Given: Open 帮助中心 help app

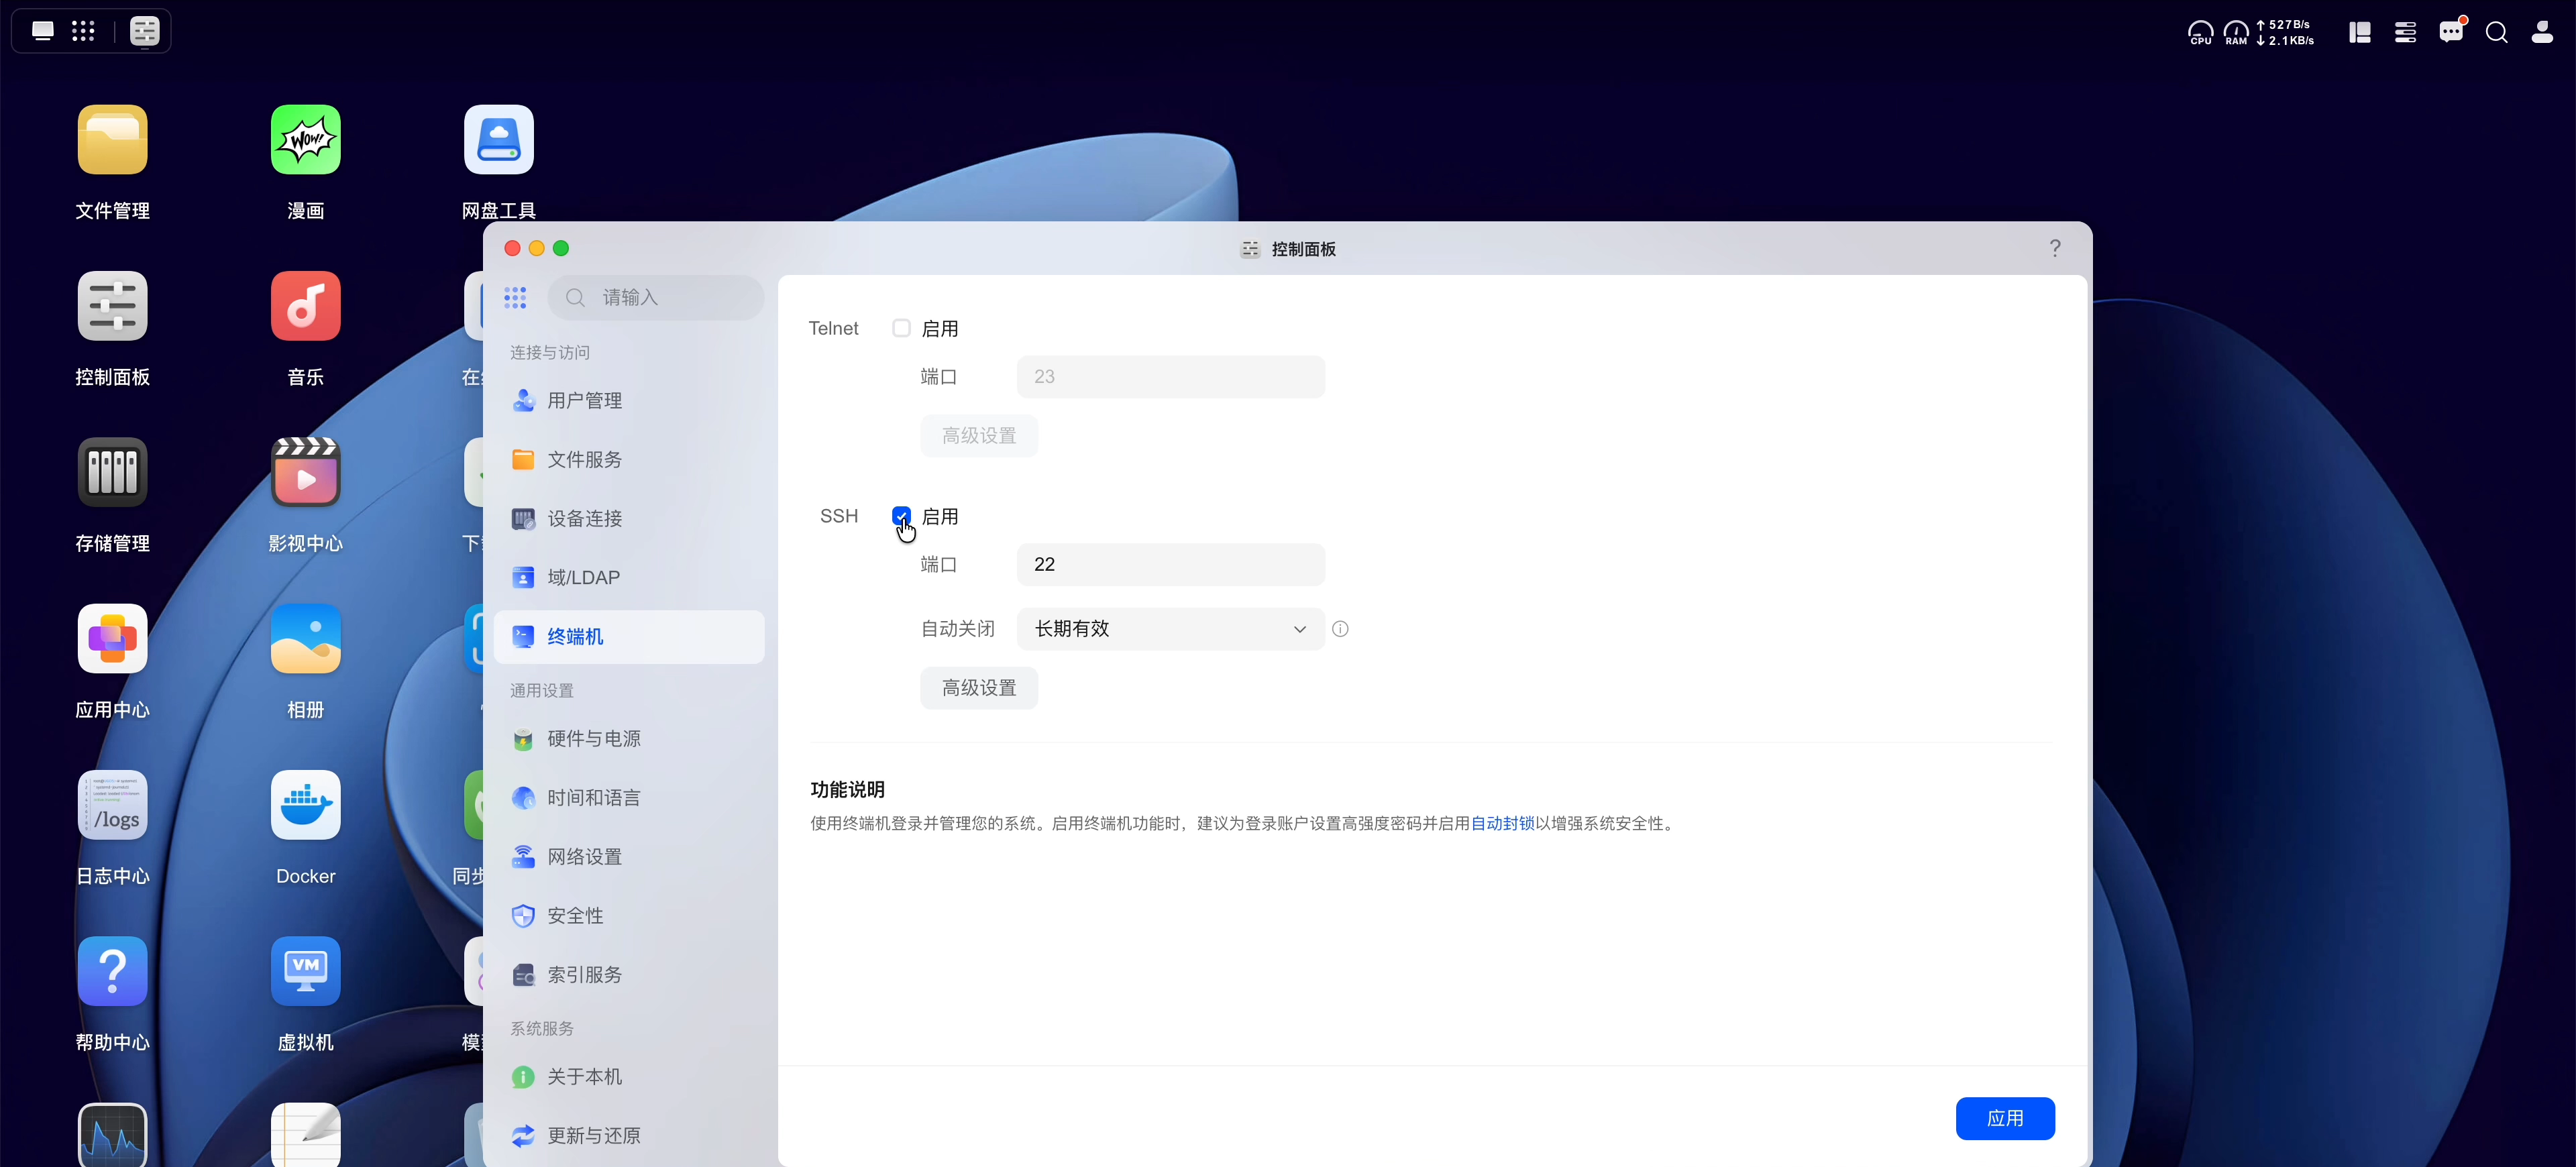Looking at the screenshot, I should pyautogui.click(x=112, y=971).
